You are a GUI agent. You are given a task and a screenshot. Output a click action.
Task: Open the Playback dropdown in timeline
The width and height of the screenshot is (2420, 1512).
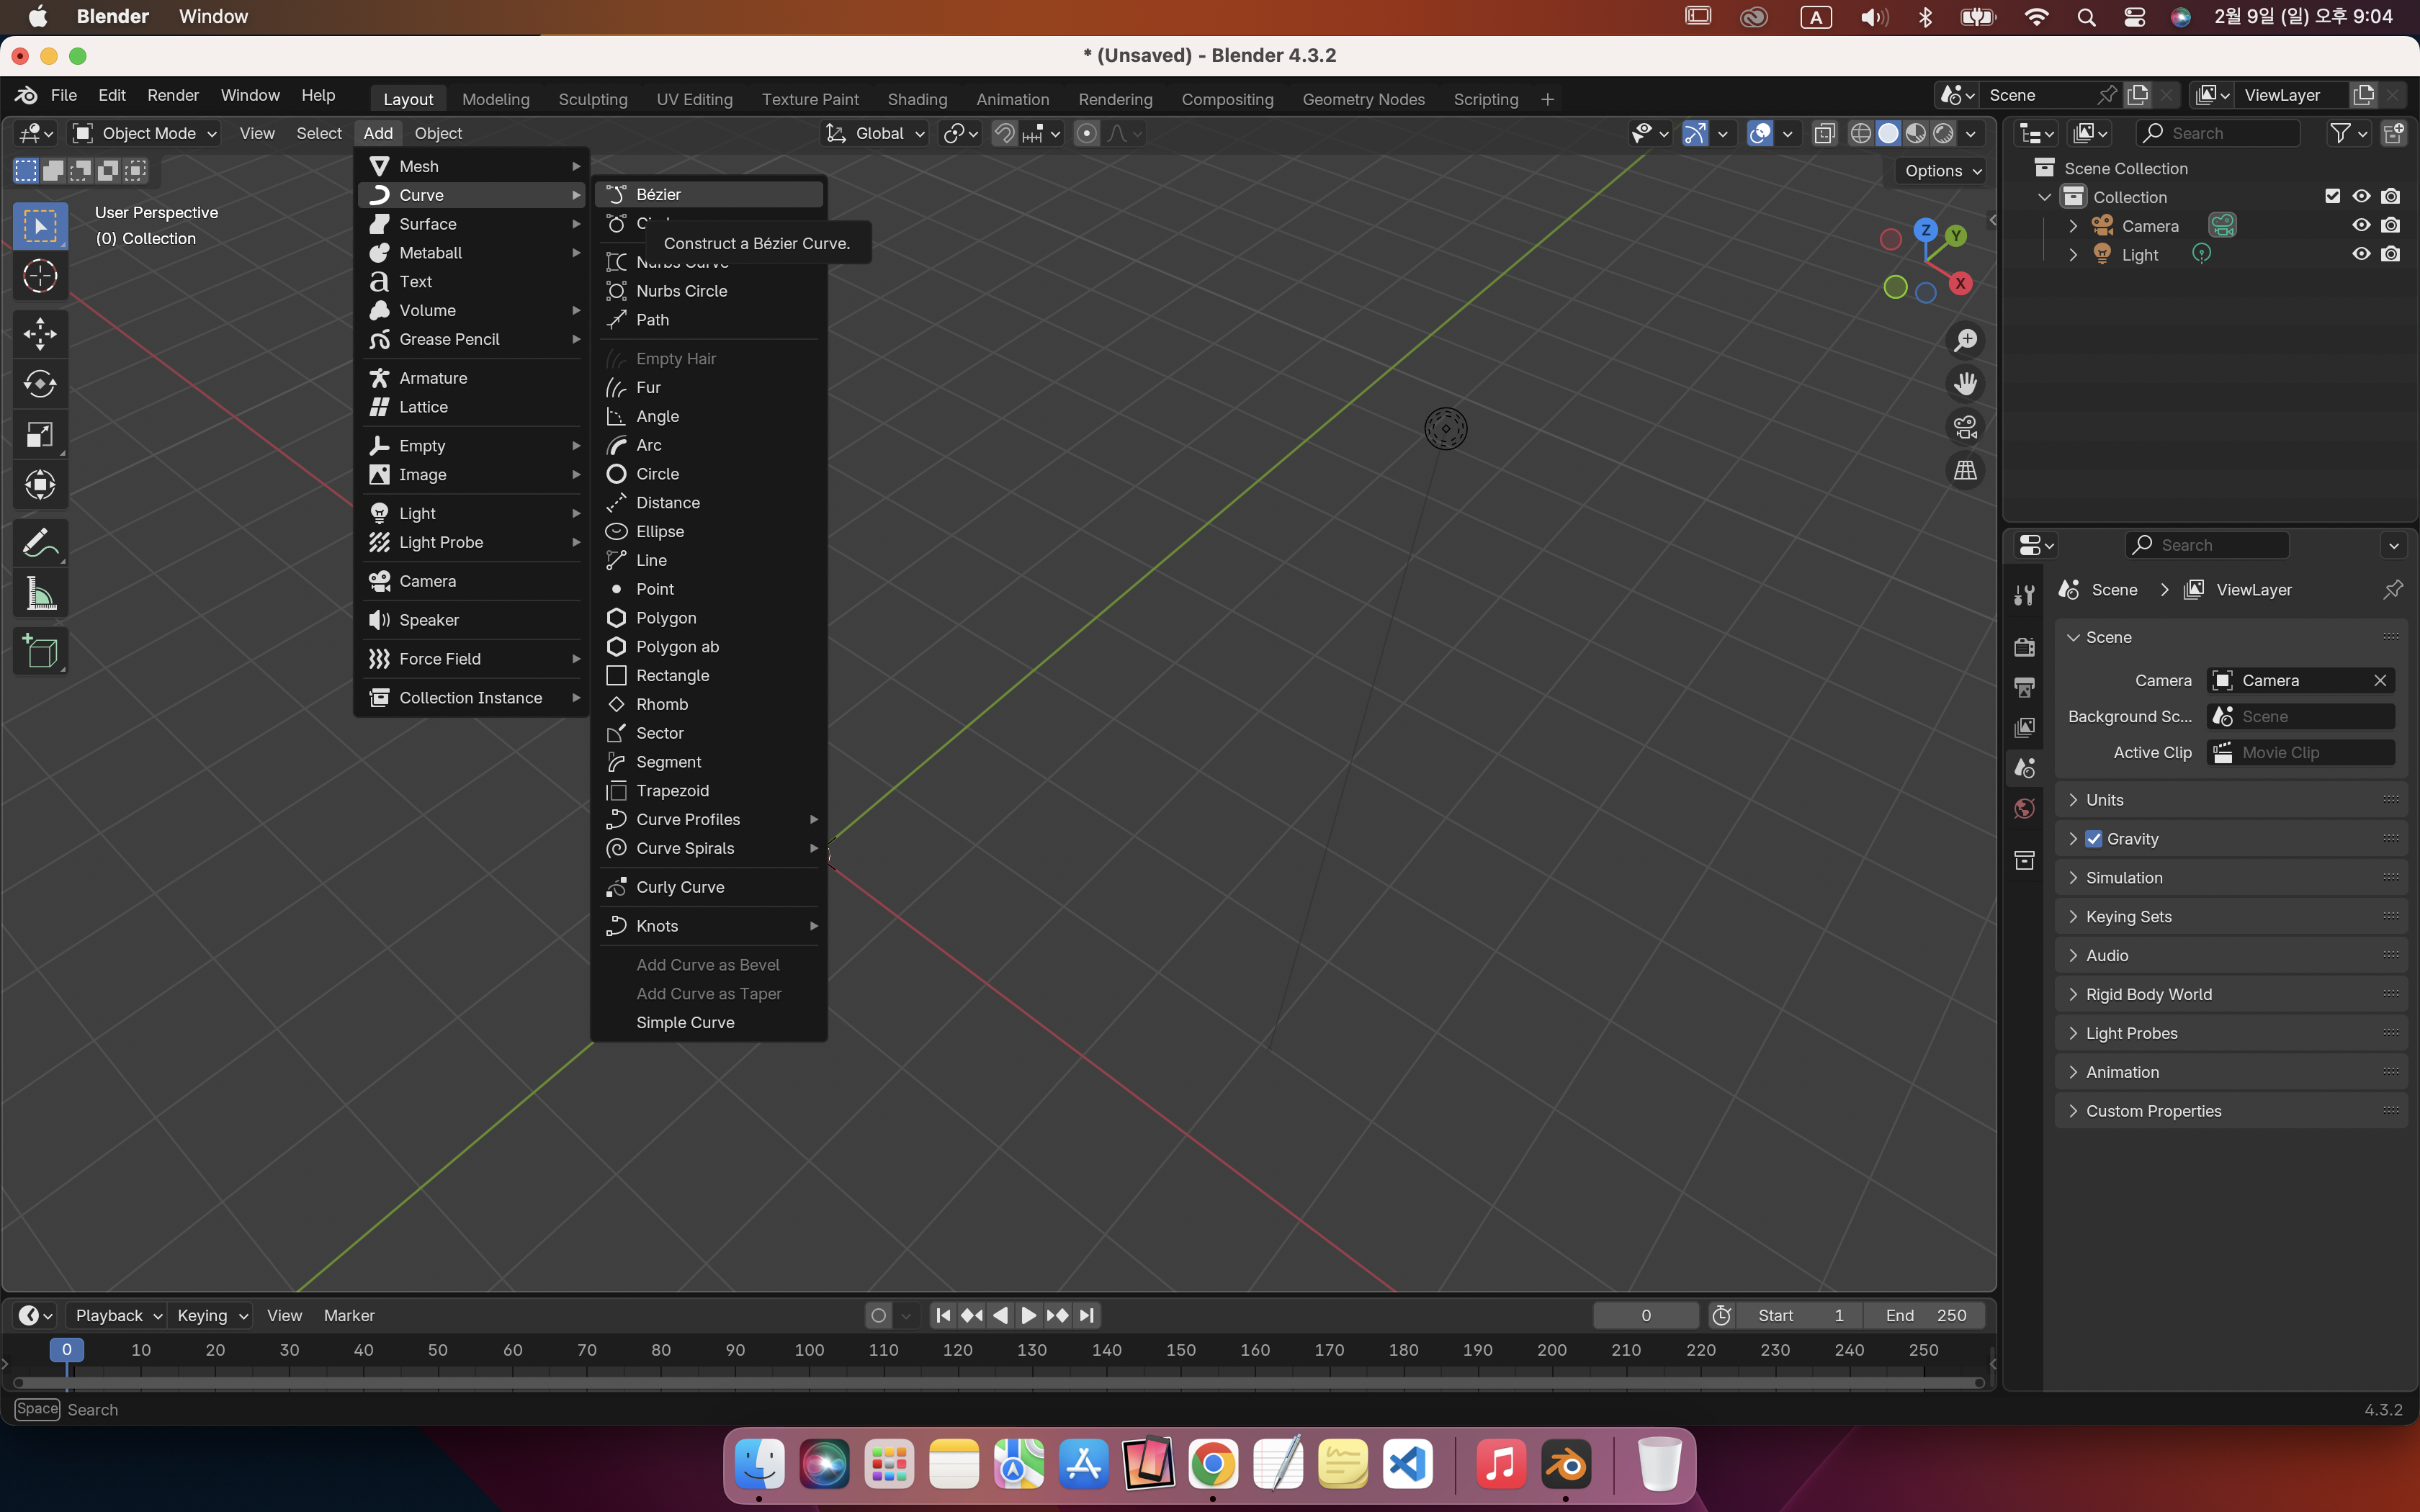pos(118,1315)
